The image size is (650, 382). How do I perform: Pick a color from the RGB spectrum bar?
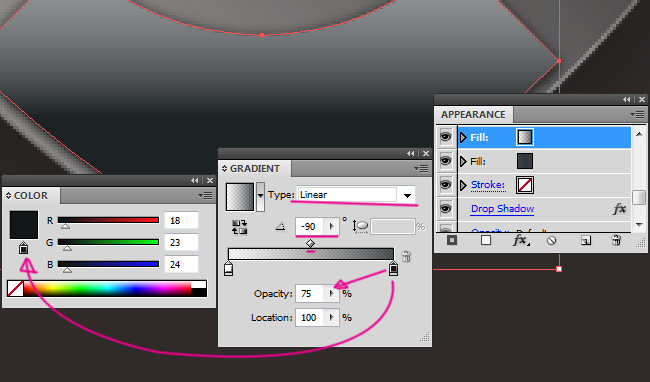[x=107, y=288]
